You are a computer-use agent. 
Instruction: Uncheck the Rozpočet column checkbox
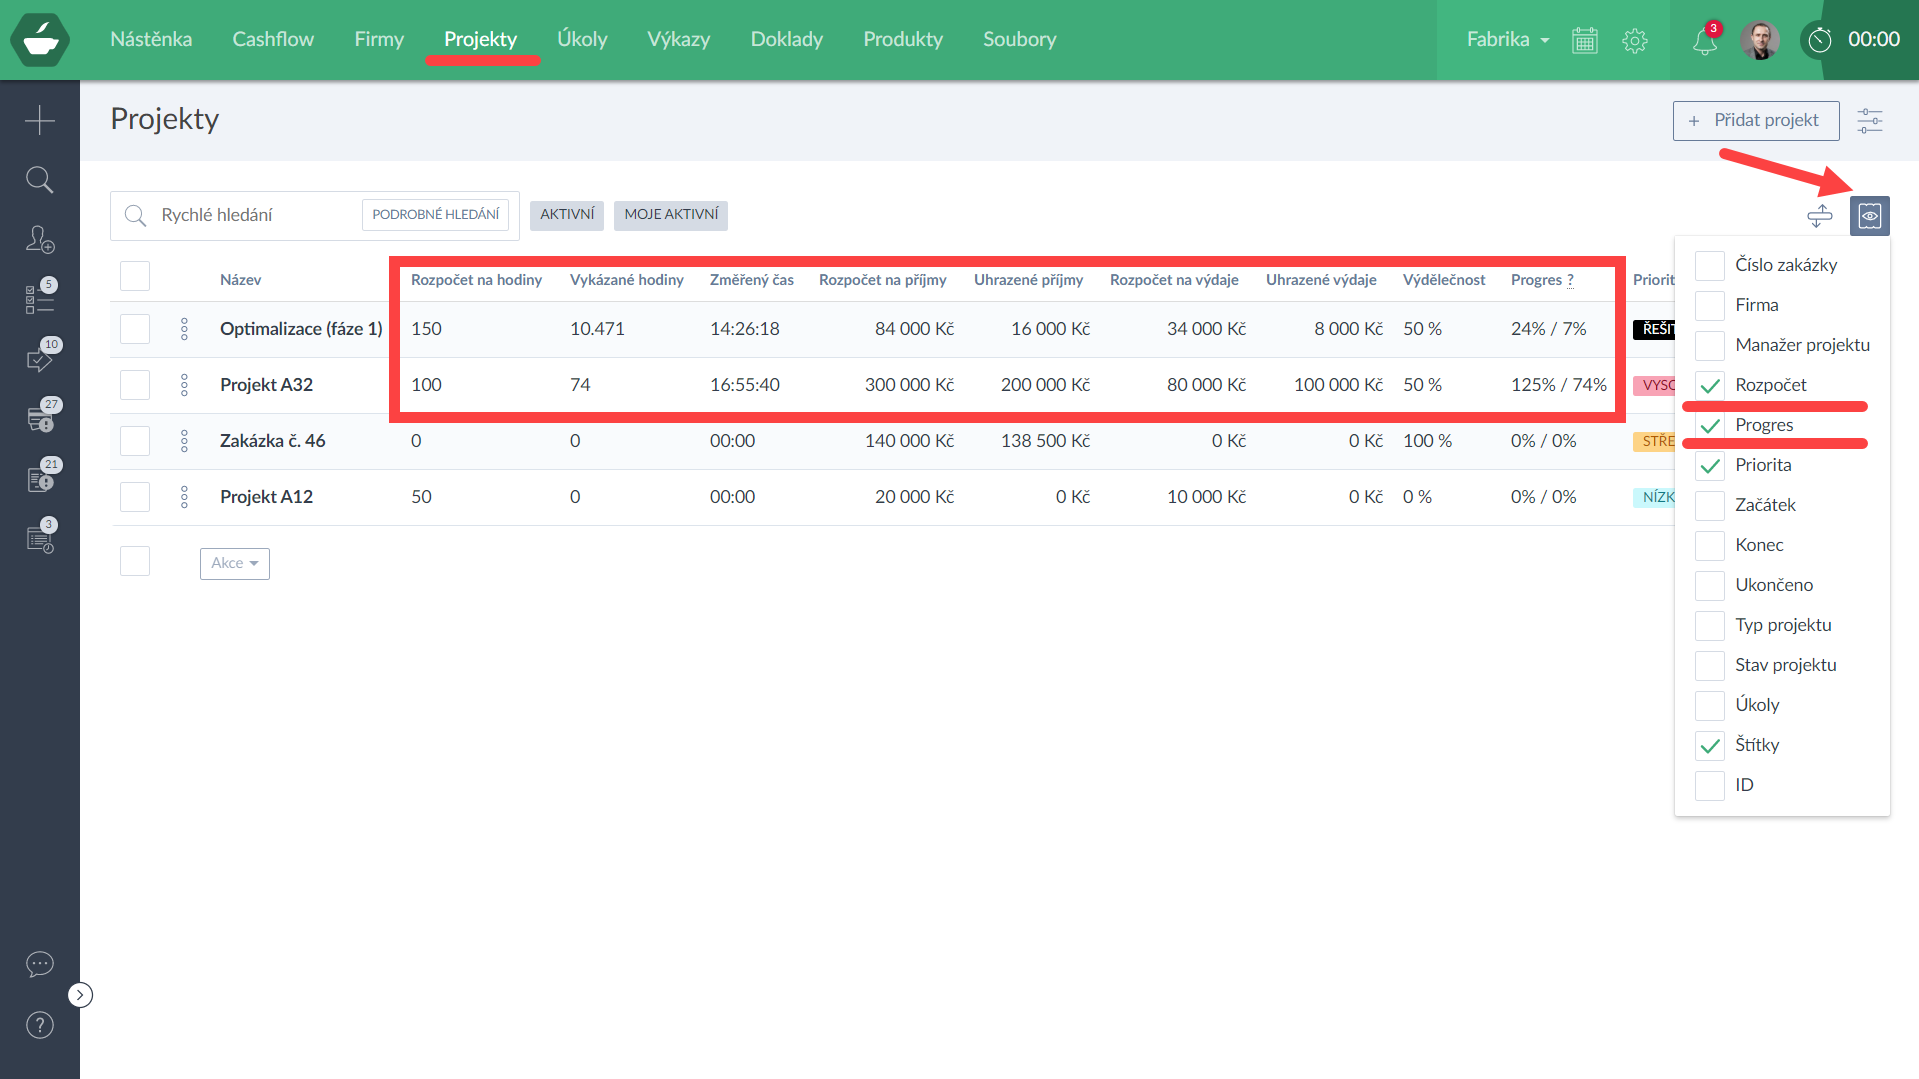coord(1710,385)
